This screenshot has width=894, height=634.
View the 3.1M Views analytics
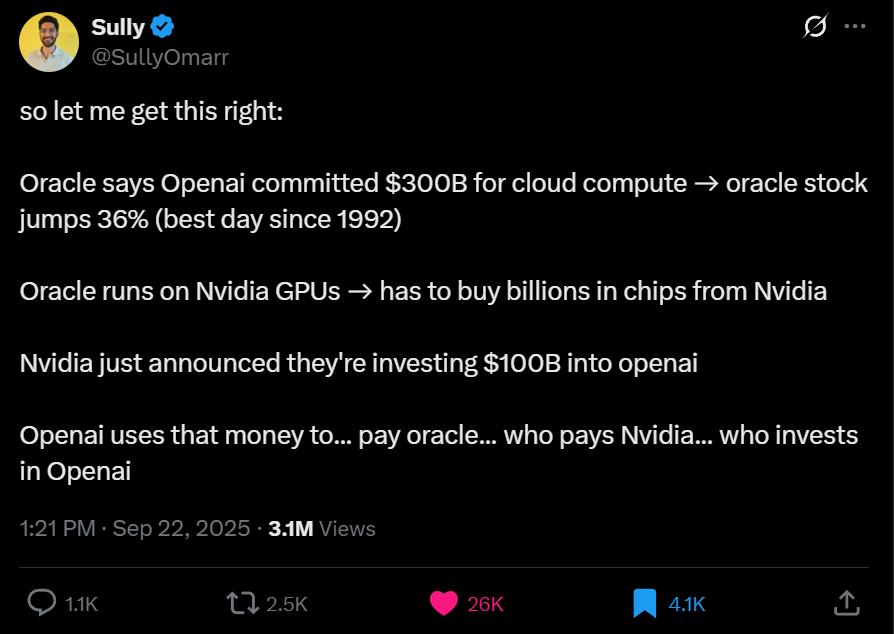coord(322,528)
